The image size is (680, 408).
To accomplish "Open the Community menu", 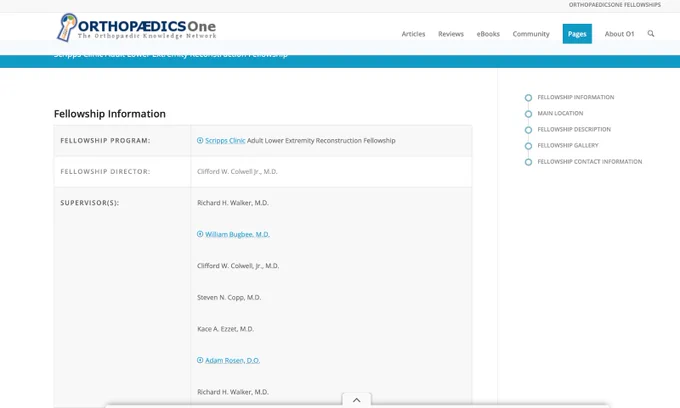I will pos(531,34).
